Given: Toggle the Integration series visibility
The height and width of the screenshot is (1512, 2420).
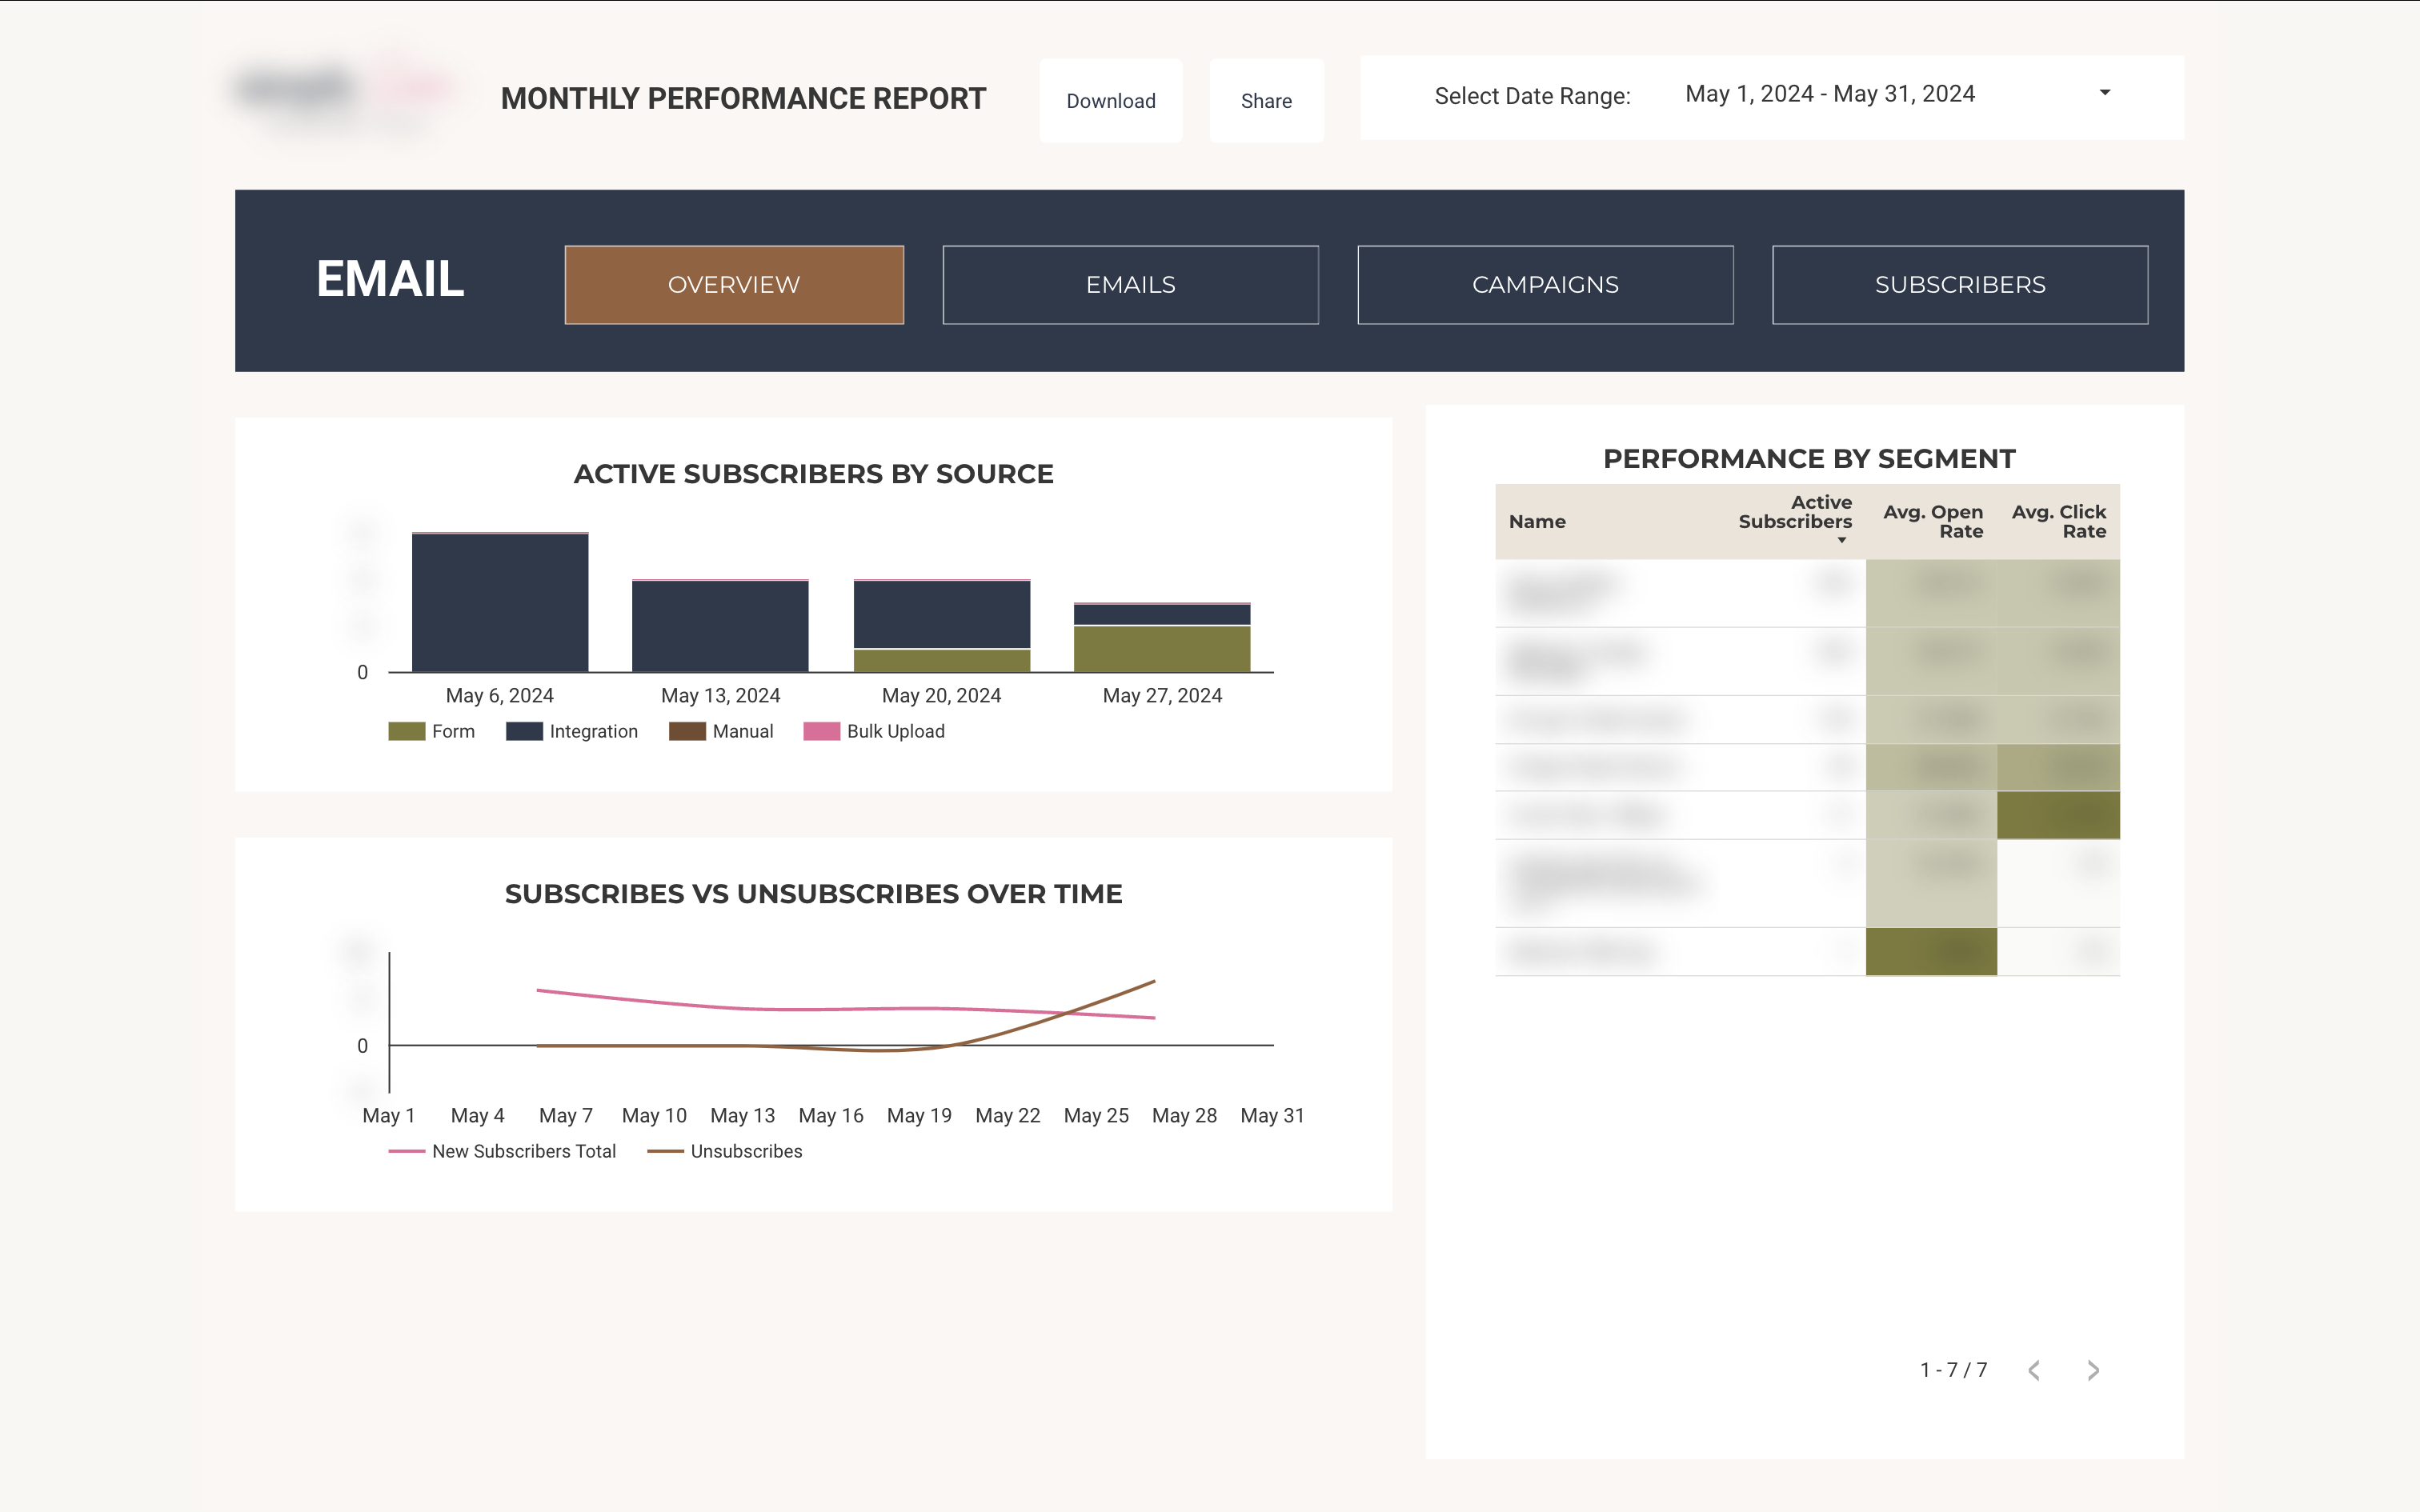Looking at the screenshot, I should (524, 730).
